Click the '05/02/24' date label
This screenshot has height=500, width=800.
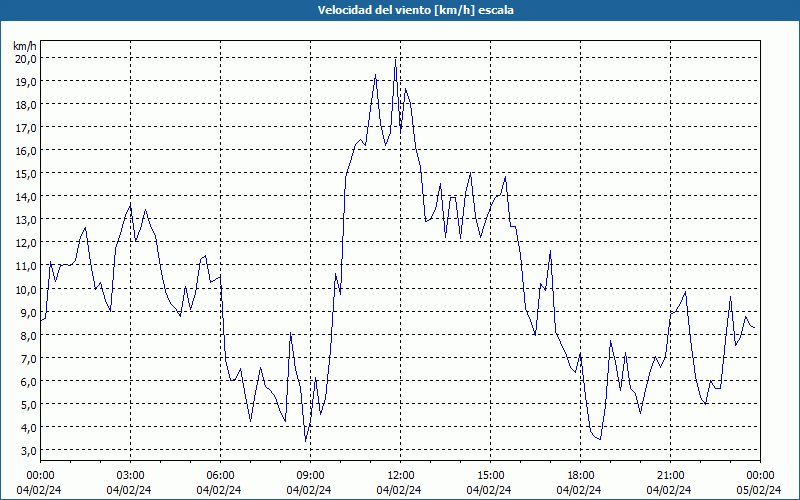(759, 490)
